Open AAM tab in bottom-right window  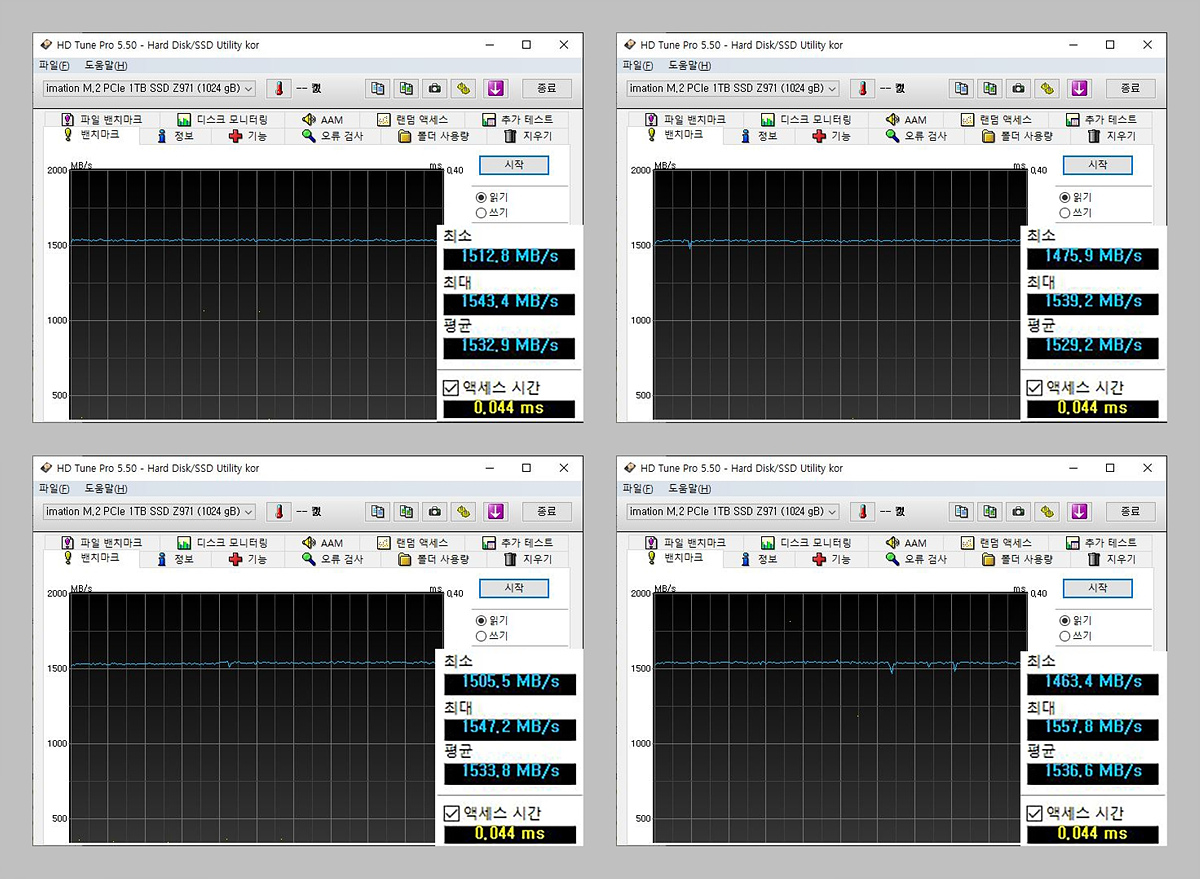point(906,543)
